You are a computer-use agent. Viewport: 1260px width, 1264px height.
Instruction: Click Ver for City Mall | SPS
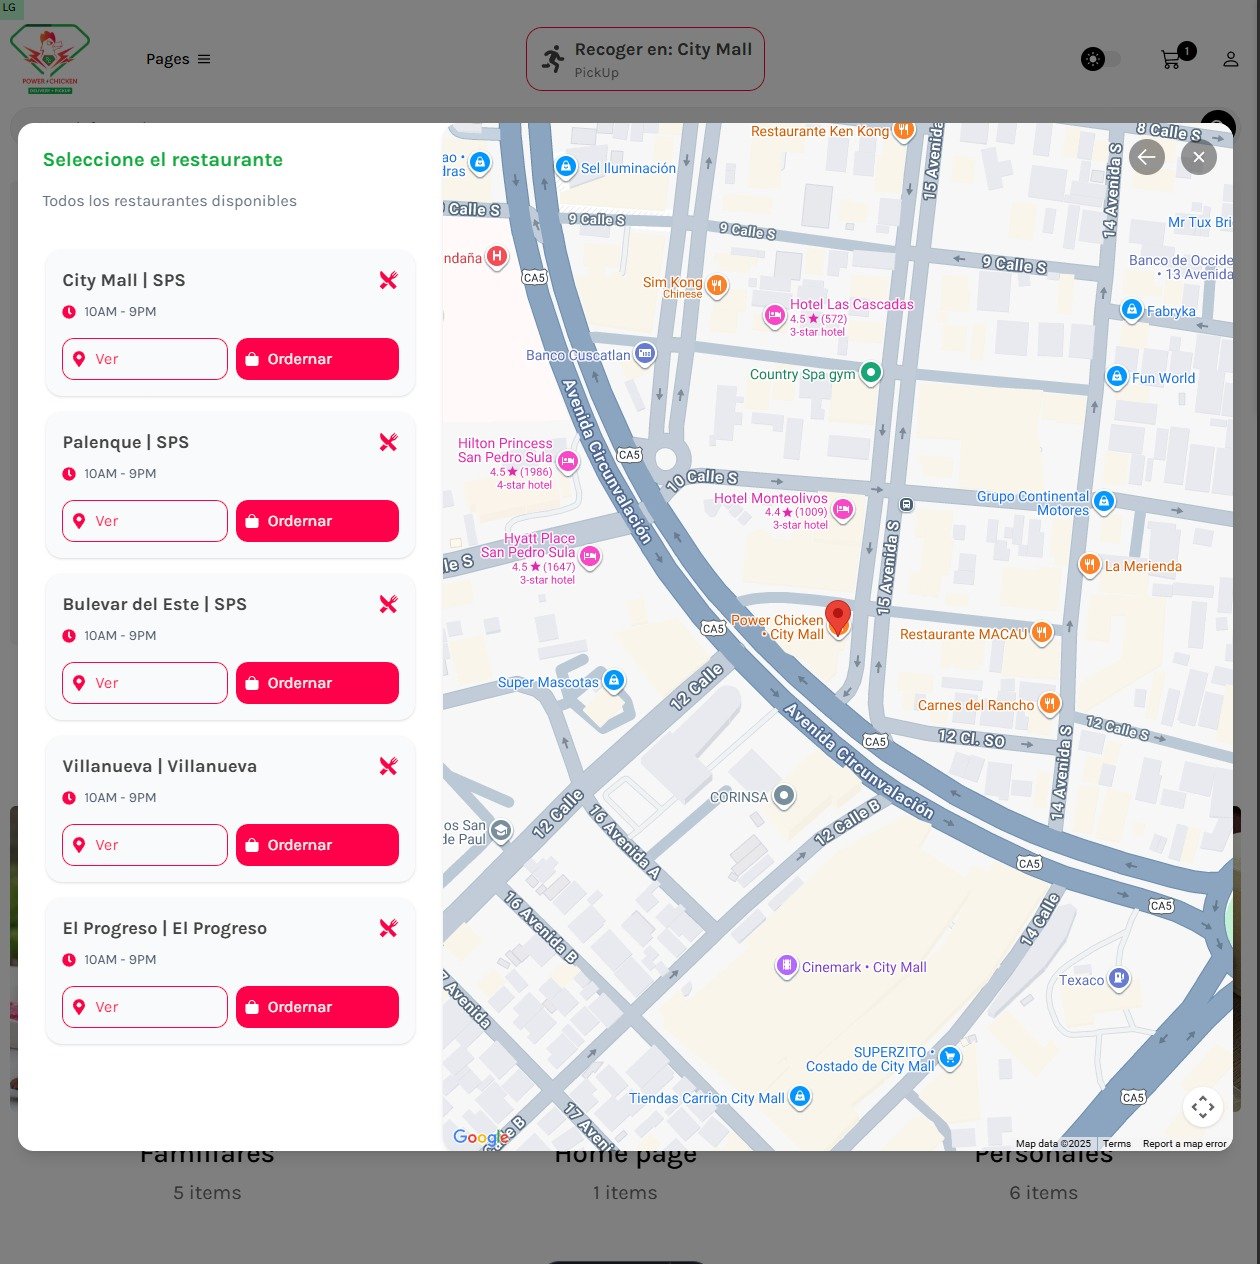click(x=145, y=359)
